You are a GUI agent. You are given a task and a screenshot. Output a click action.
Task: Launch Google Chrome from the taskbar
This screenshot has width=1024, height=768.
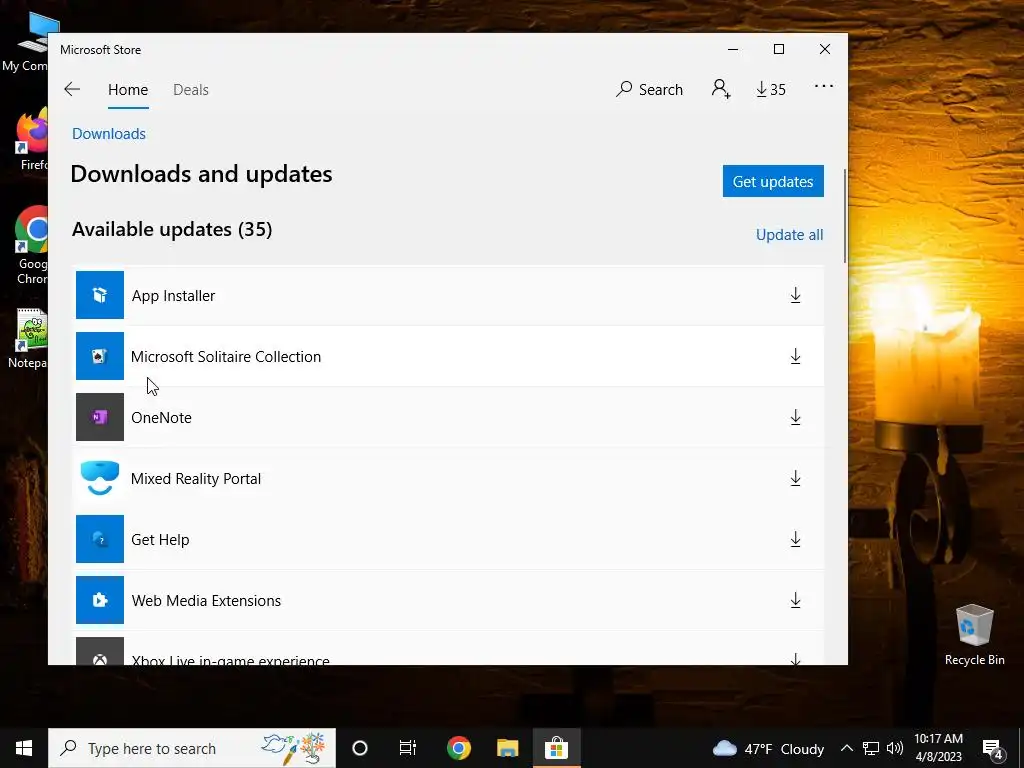[458, 748]
